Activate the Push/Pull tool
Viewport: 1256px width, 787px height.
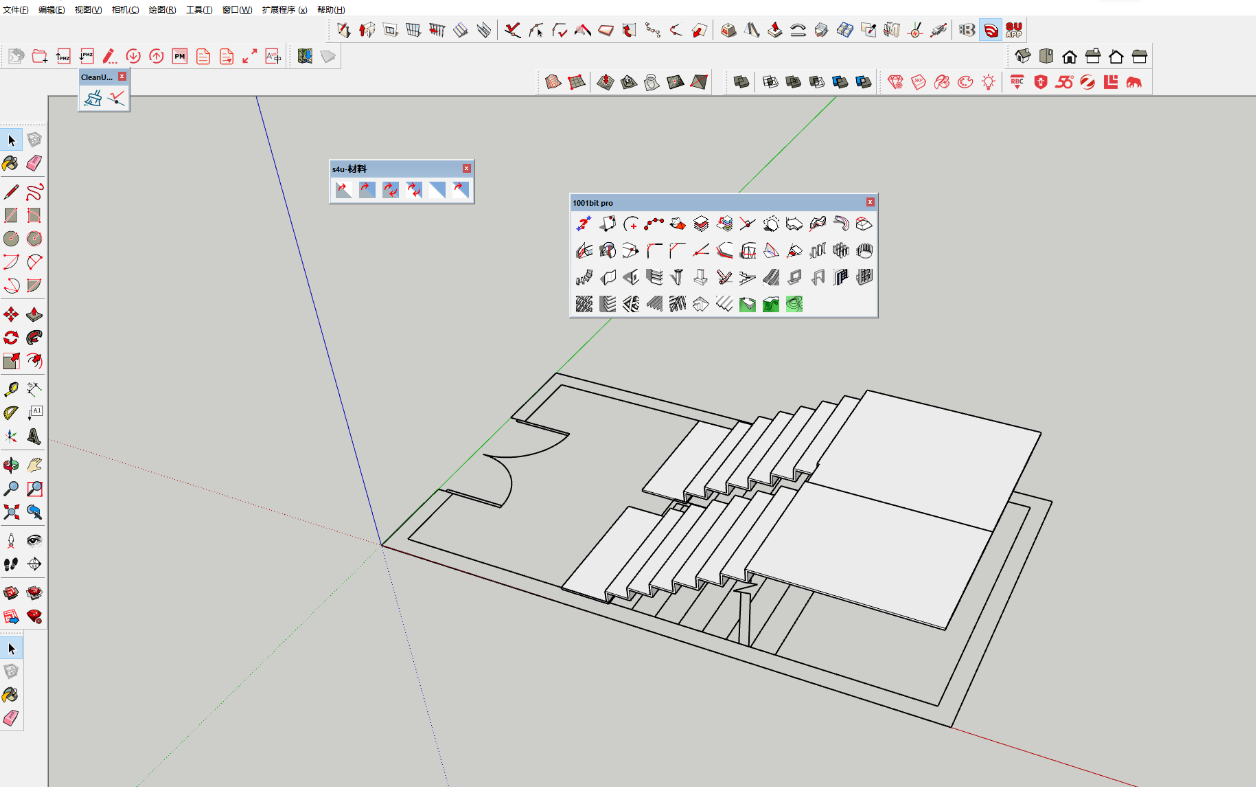tap(34, 314)
